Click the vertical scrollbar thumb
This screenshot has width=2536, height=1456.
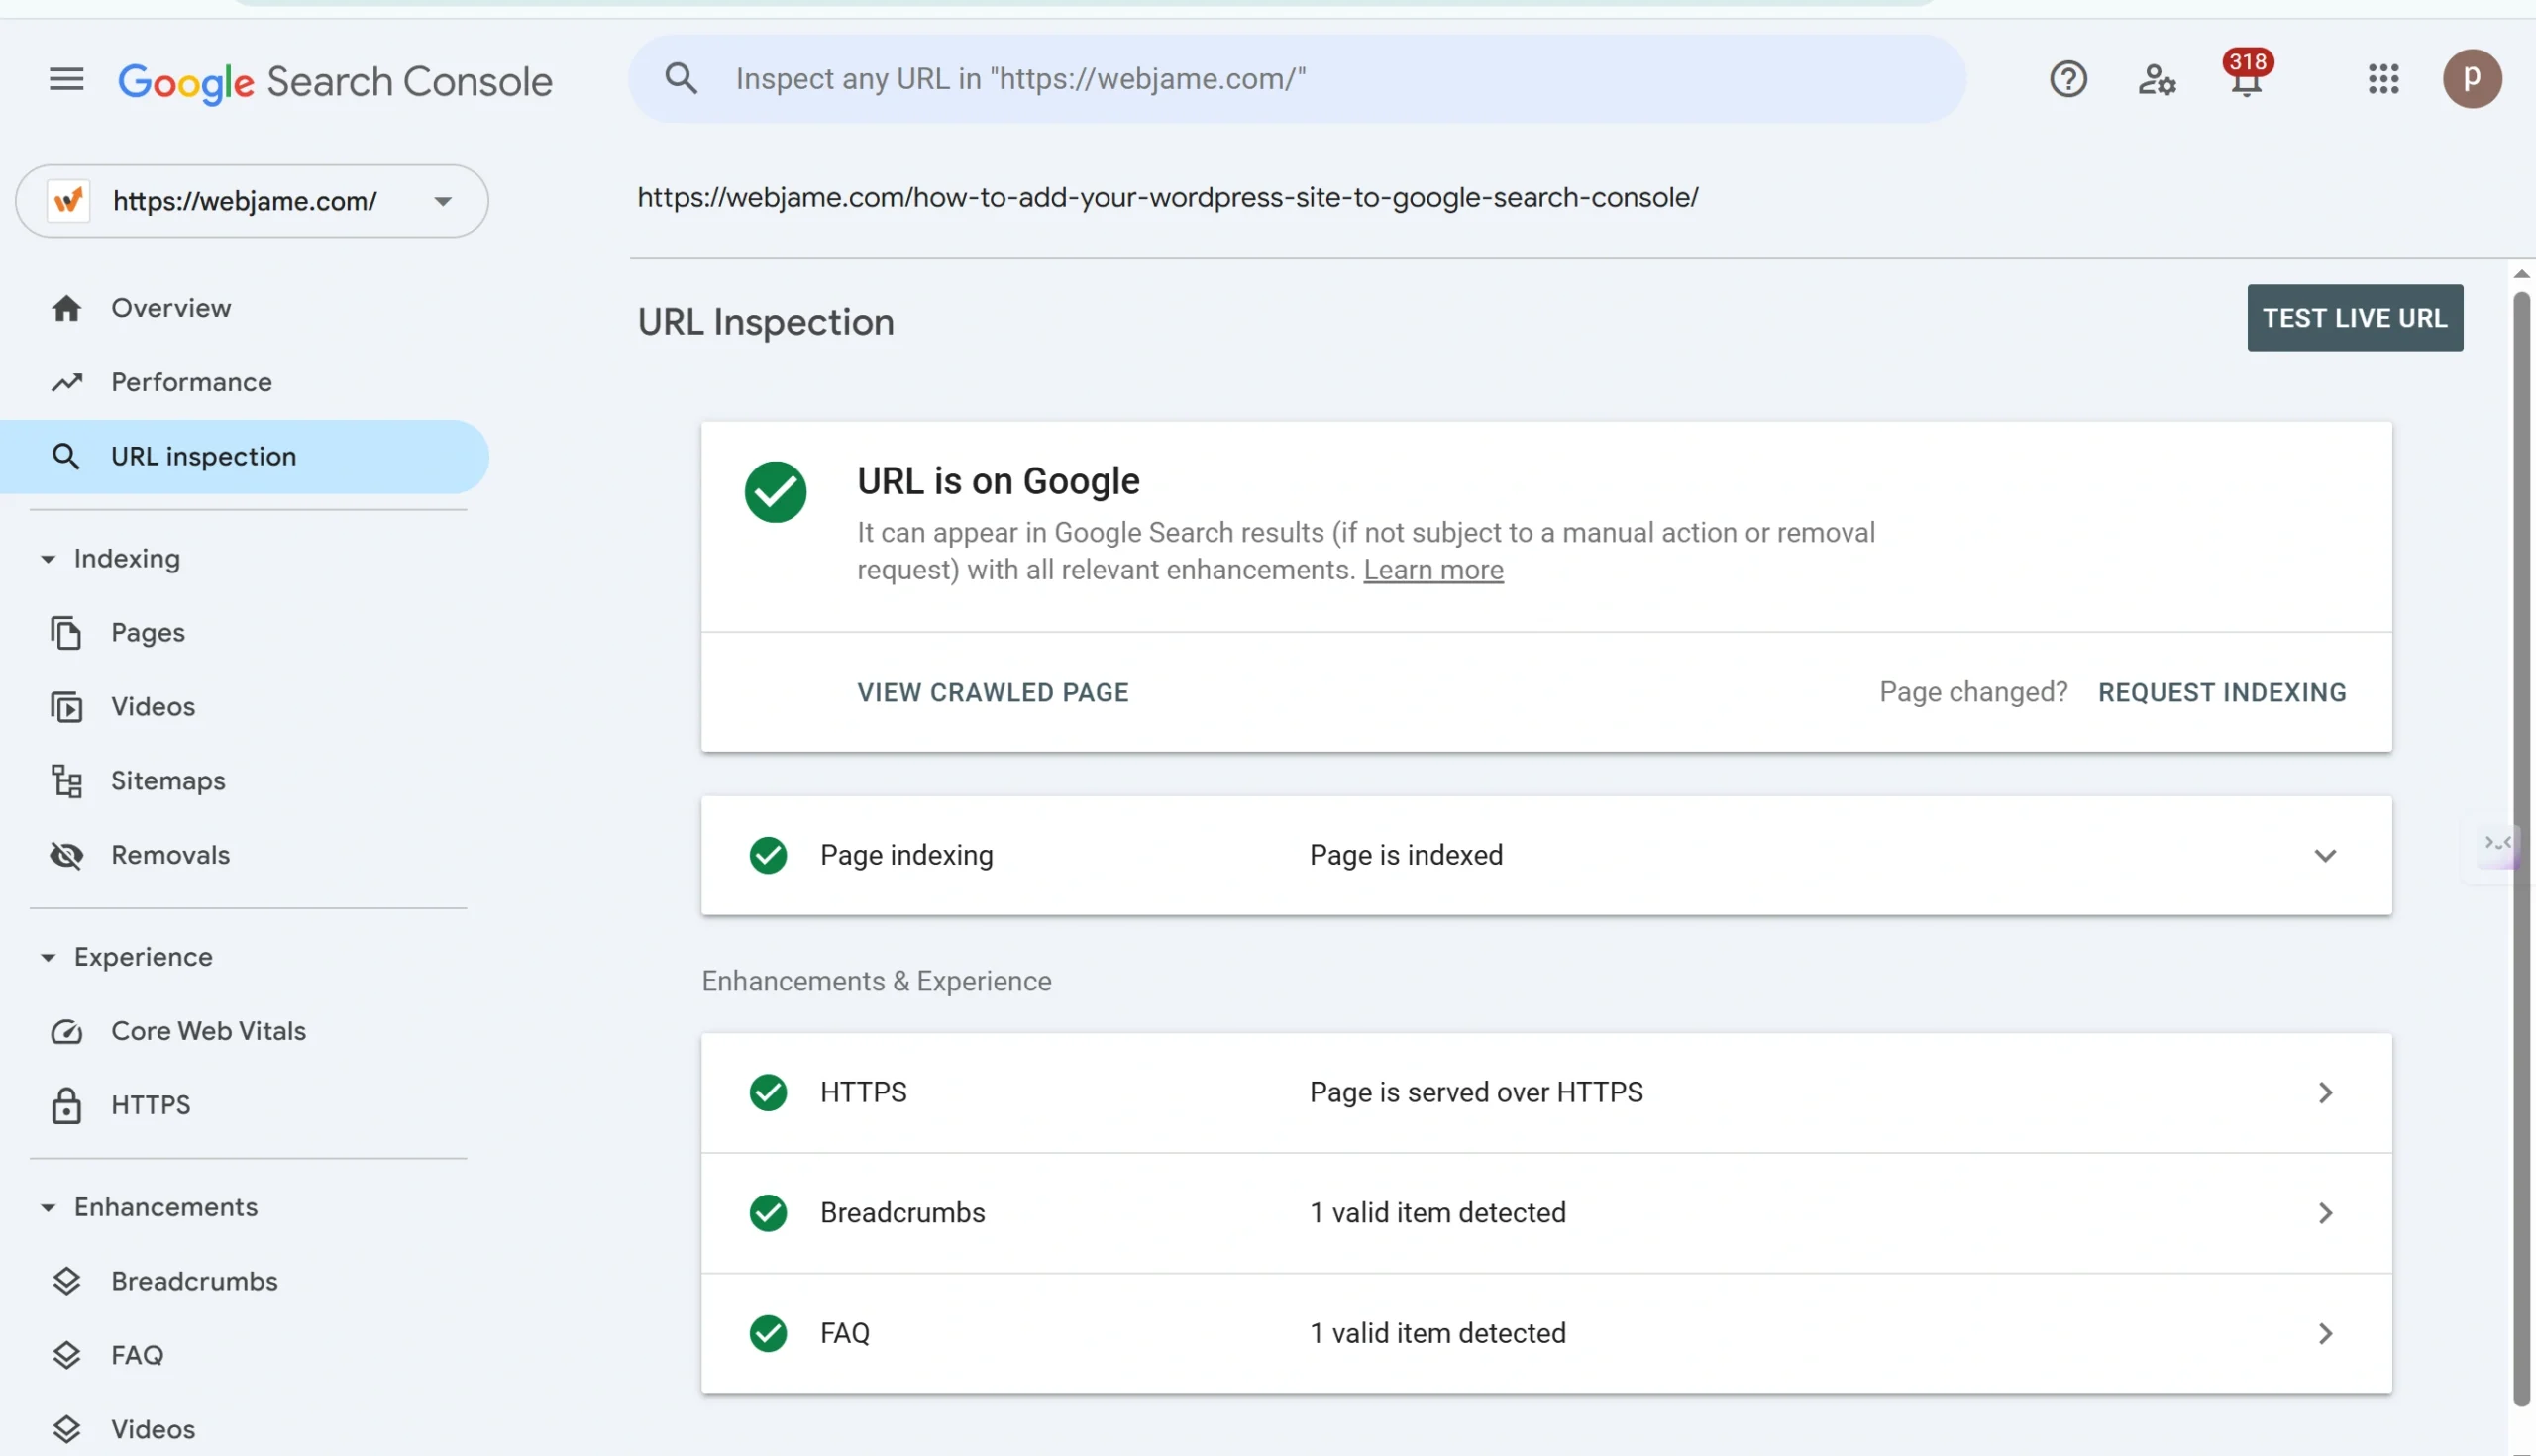2522,850
